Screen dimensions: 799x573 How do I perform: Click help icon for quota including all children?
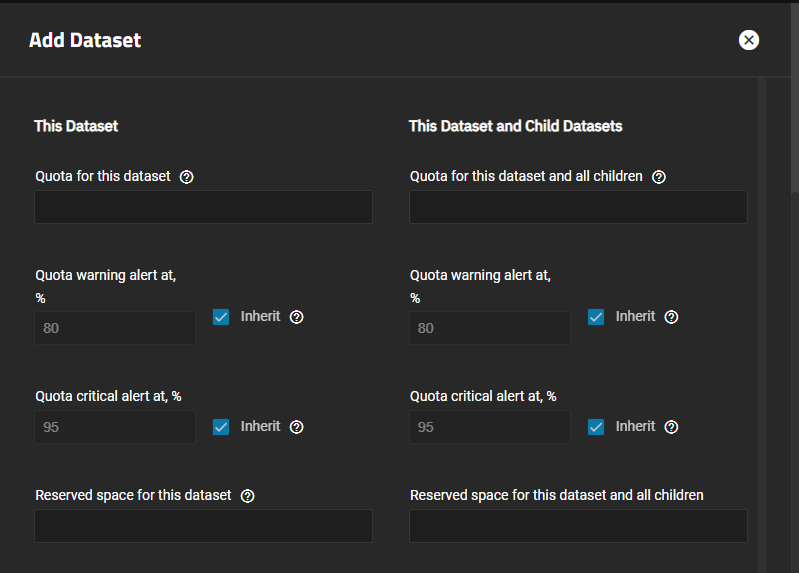(x=659, y=177)
